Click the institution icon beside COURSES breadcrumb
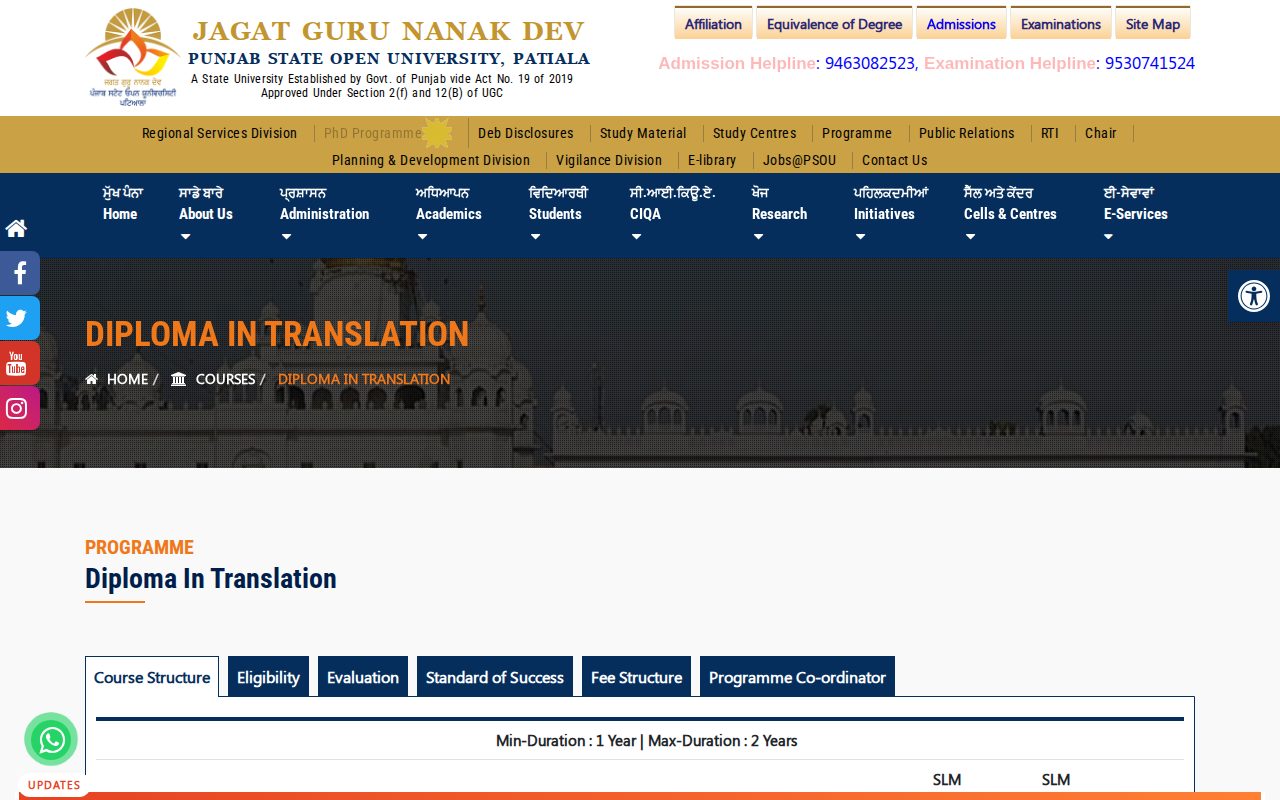The image size is (1280, 800). coord(178,379)
